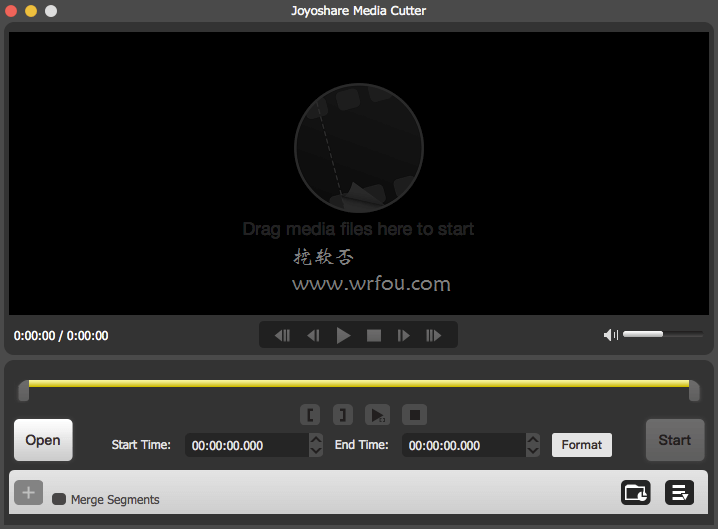
Task: Click the 0:00:00 / 0:00:00 time display
Action: pyautogui.click(x=61, y=336)
